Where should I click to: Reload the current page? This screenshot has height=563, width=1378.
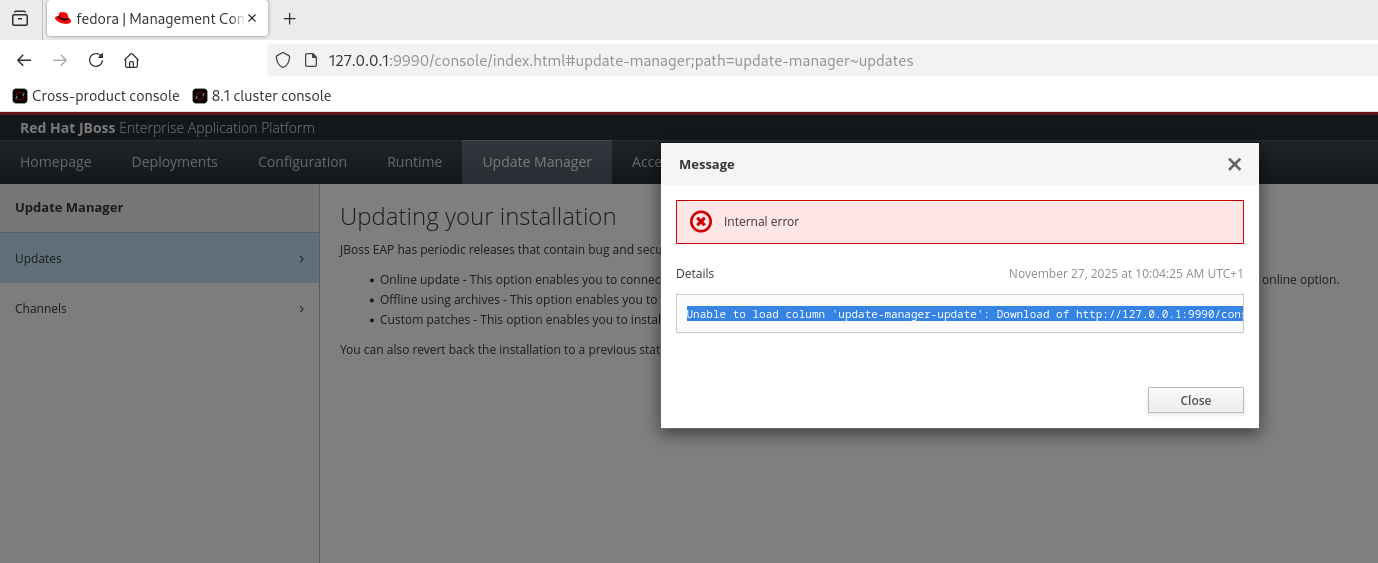coord(96,60)
